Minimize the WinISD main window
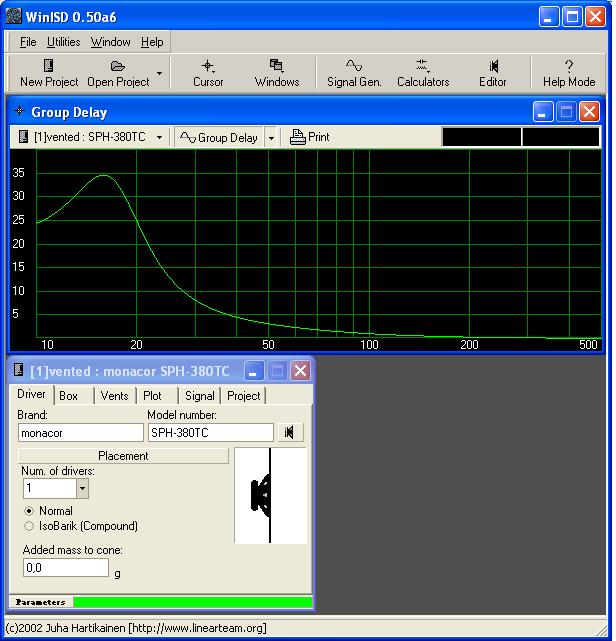616x641 pixels. [x=549, y=17]
